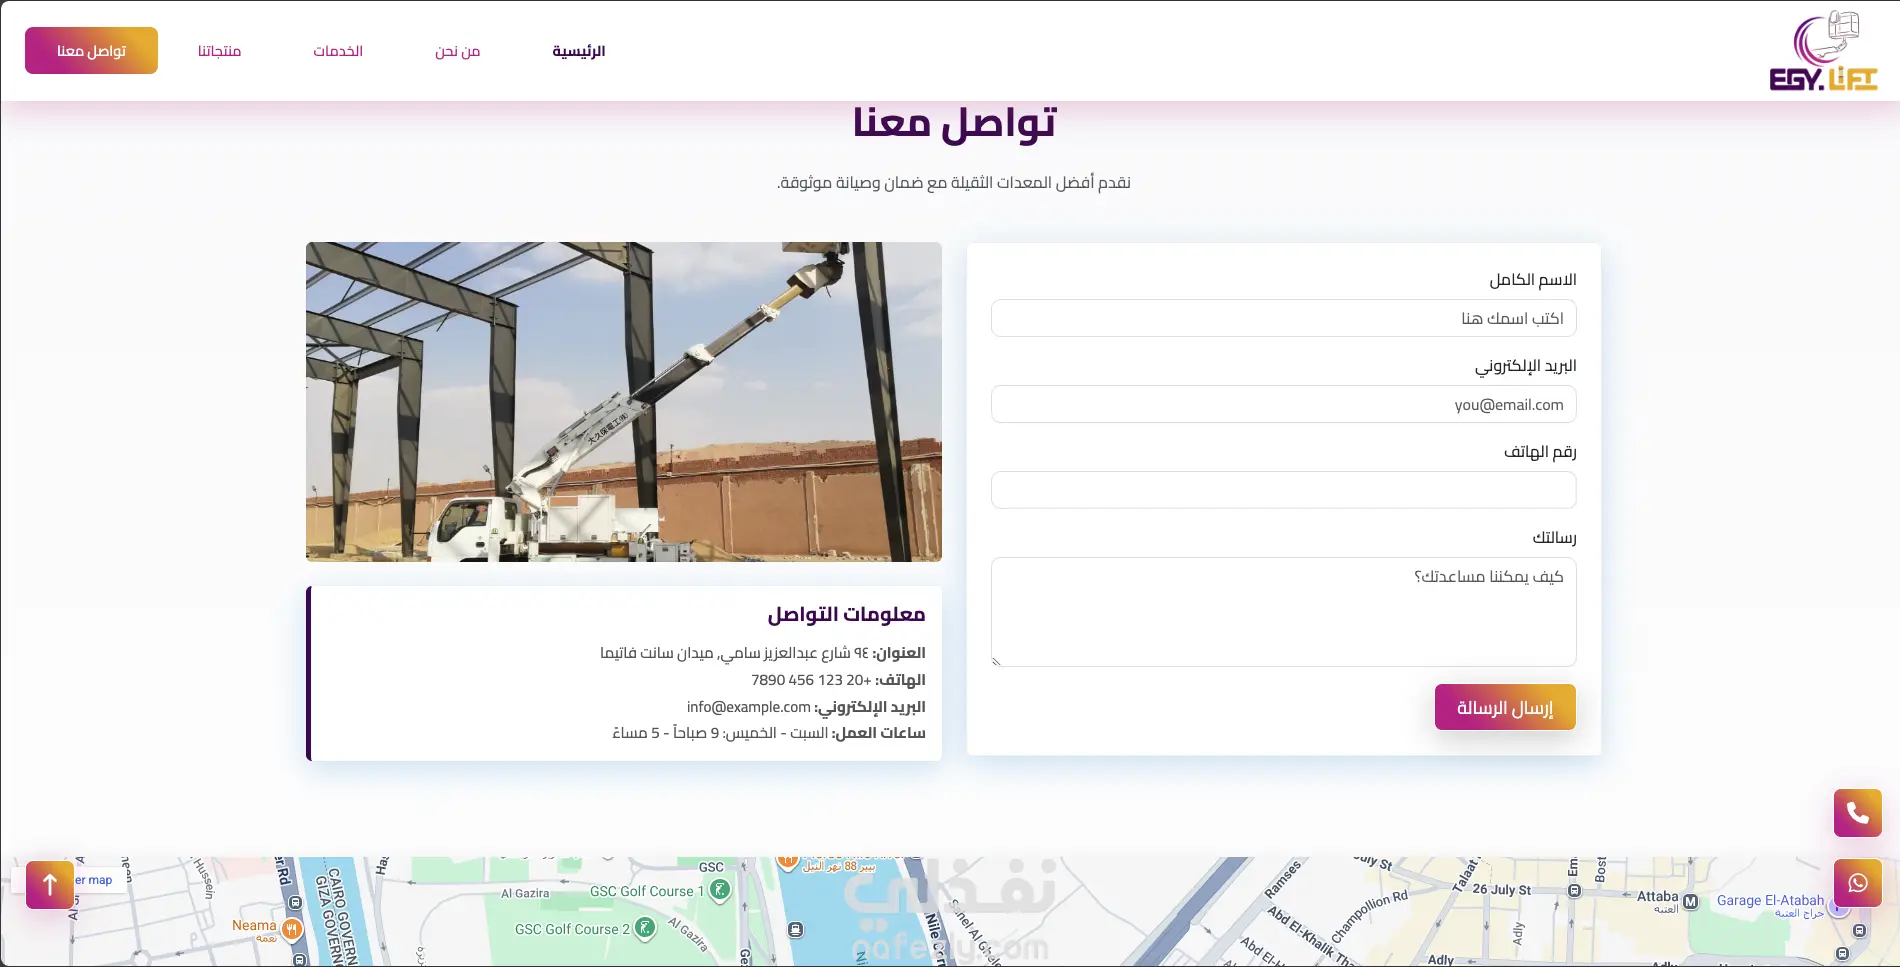Click the scroll-to-top arrow button
Screen dimensions: 1900x967
tap(50, 885)
